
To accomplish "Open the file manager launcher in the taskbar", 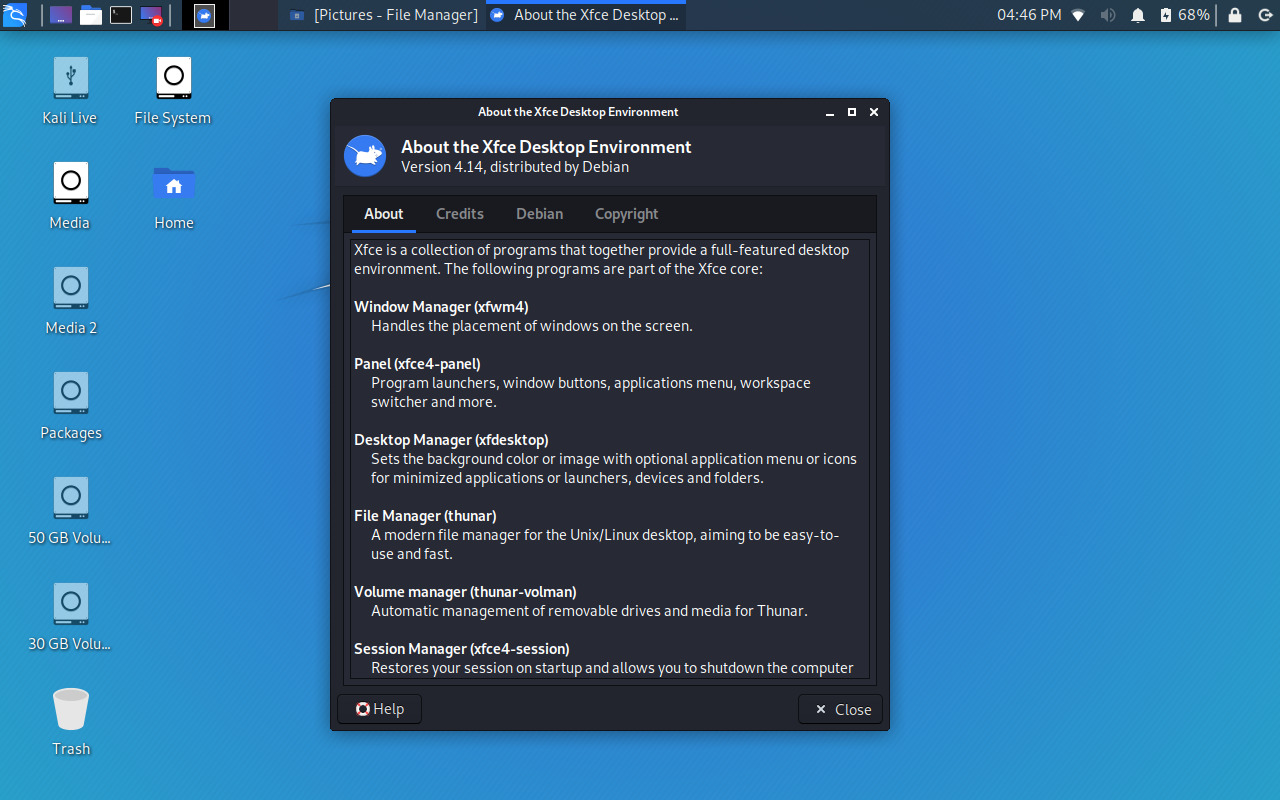I will coord(90,15).
